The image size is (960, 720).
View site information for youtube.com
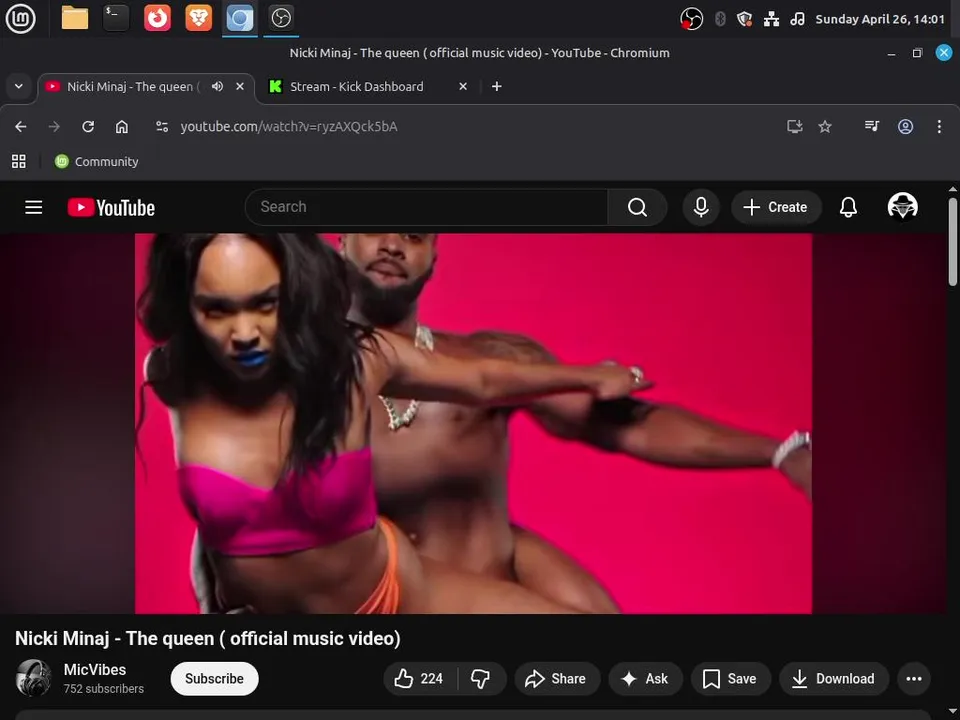click(162, 127)
